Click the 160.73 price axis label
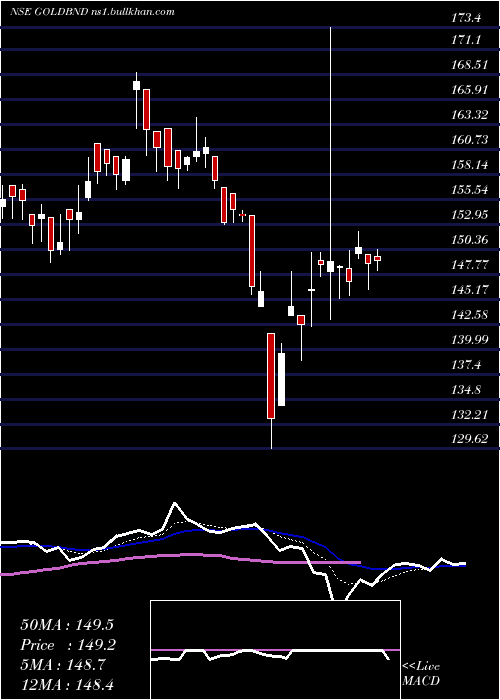Viewport: 500px width, 700px height. click(469, 140)
